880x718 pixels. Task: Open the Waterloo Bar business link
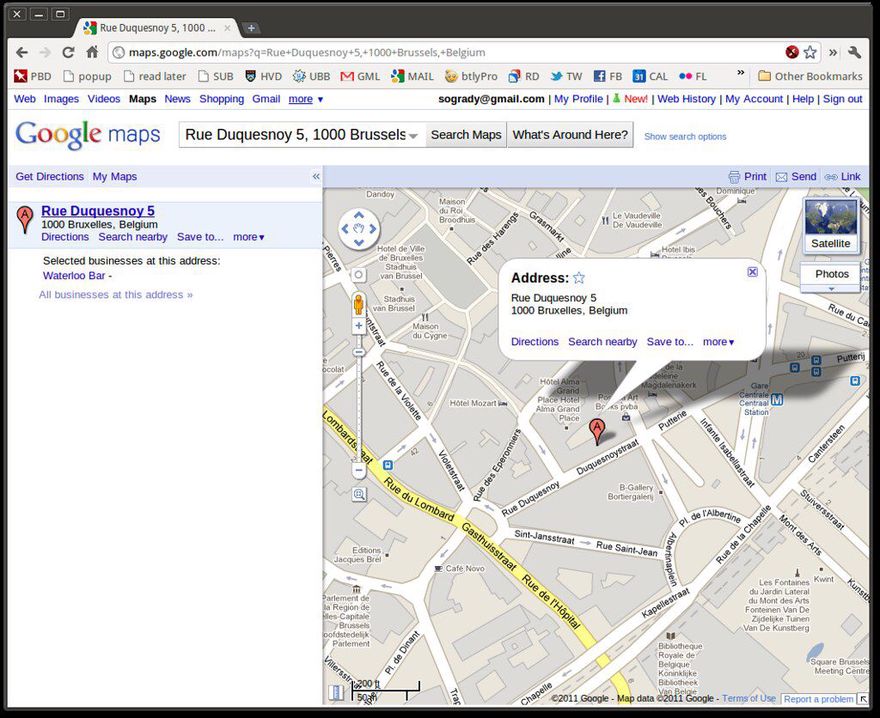pos(74,276)
